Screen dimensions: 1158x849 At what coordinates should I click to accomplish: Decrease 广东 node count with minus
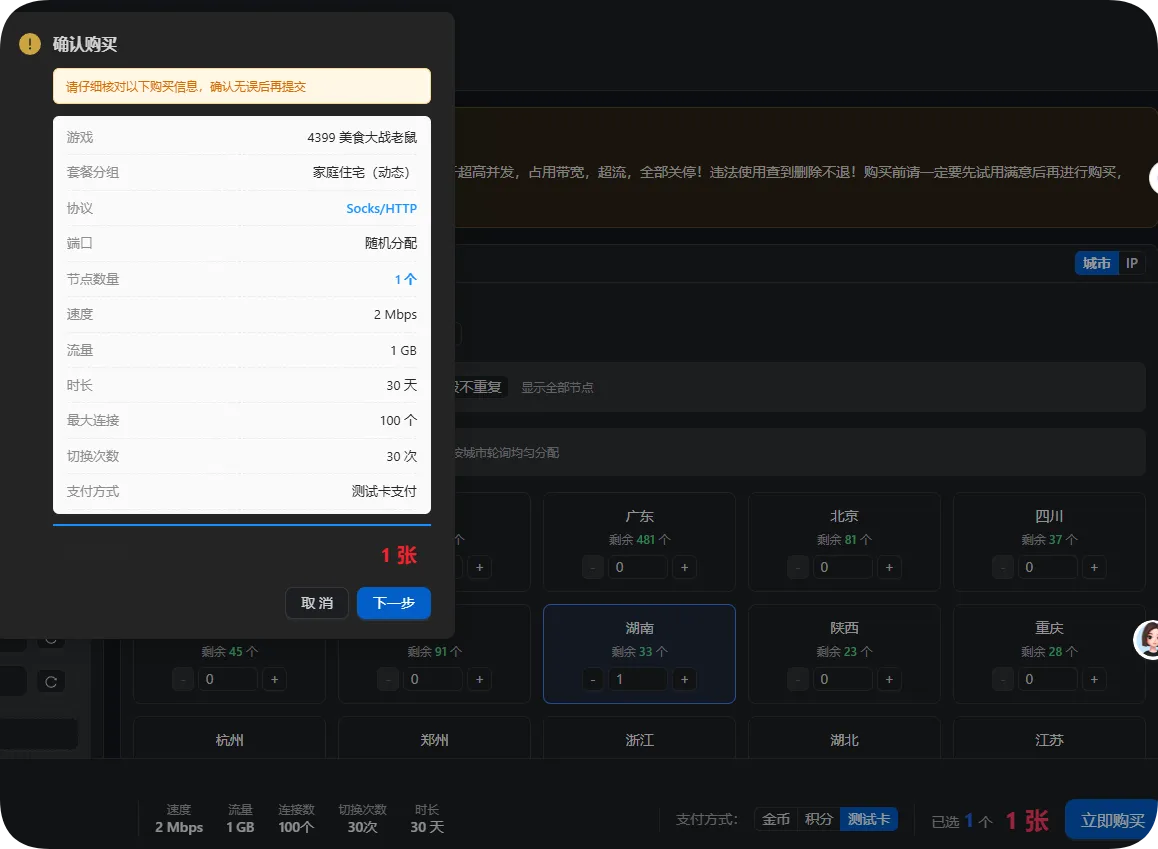pos(593,568)
